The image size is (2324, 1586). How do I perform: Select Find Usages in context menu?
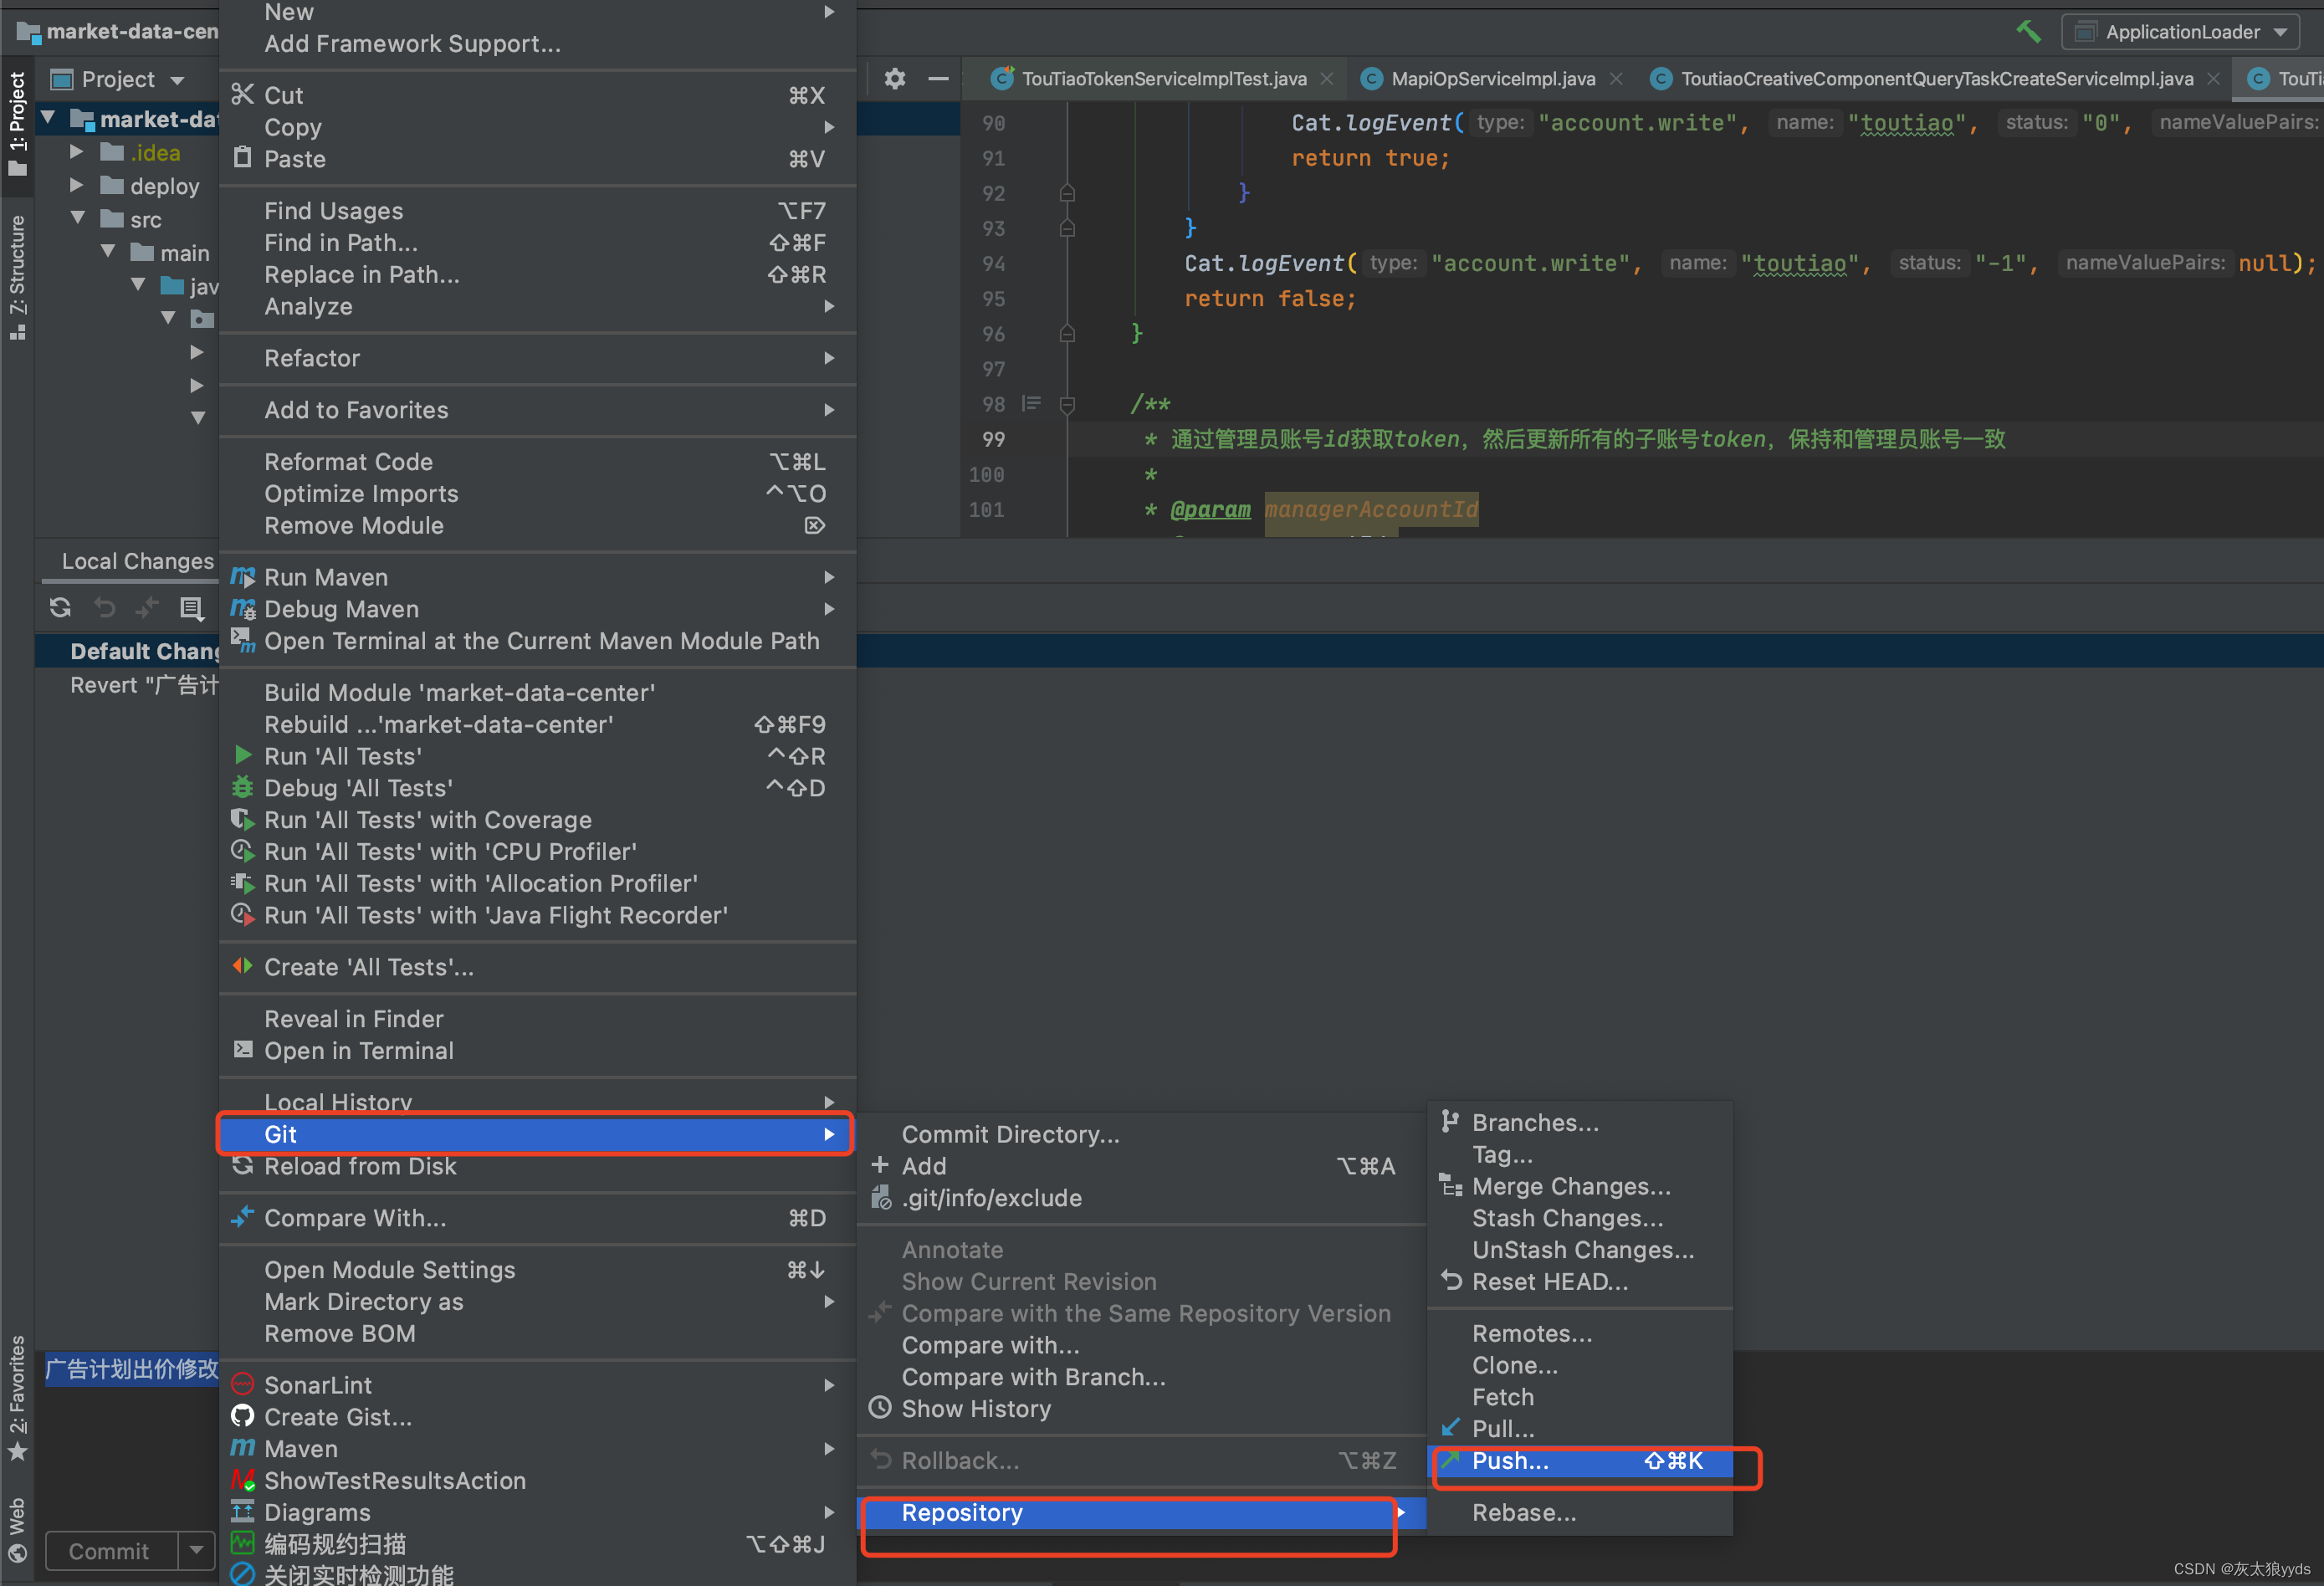tap(537, 211)
